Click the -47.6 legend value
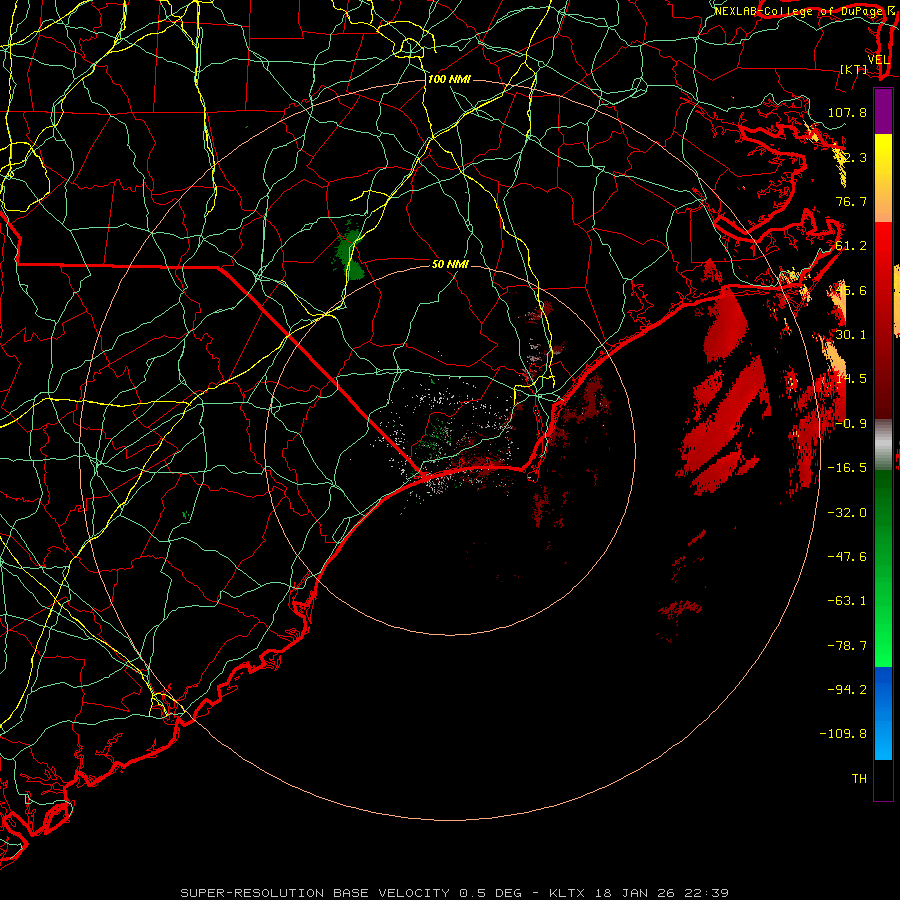This screenshot has width=900, height=900. [847, 557]
